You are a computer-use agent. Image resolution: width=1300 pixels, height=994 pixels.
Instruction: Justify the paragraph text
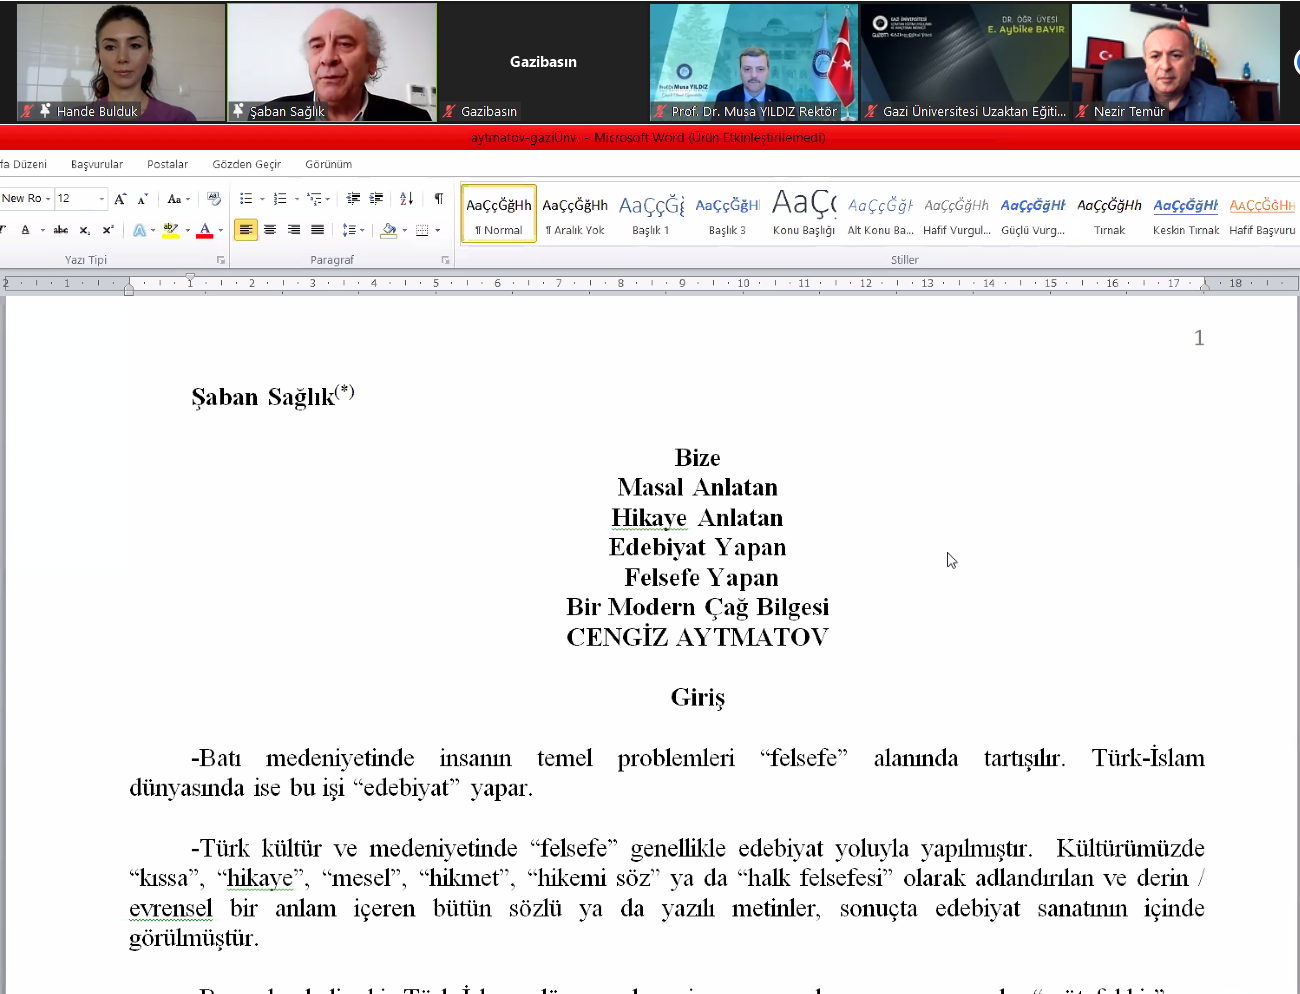[318, 230]
